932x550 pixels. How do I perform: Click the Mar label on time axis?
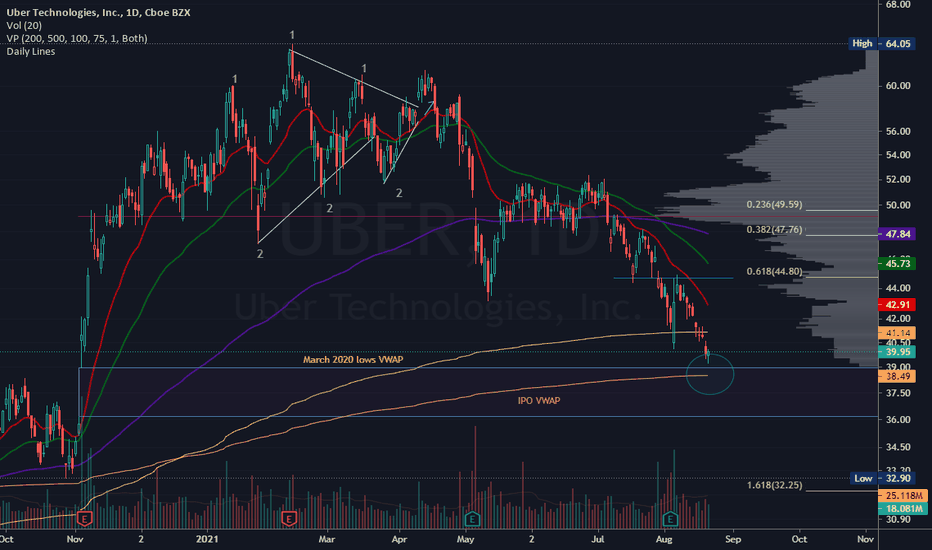326,539
